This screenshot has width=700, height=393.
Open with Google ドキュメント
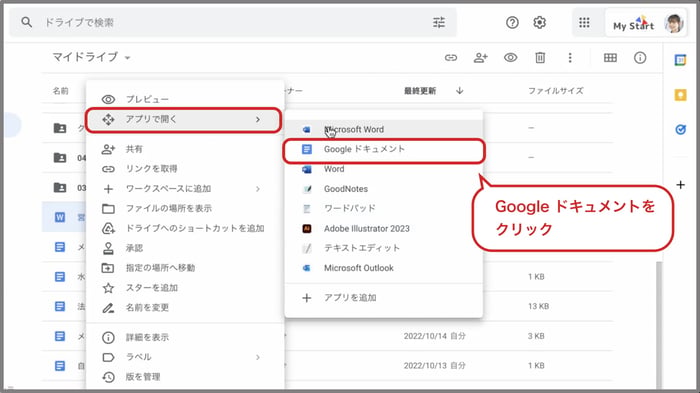[x=383, y=149]
